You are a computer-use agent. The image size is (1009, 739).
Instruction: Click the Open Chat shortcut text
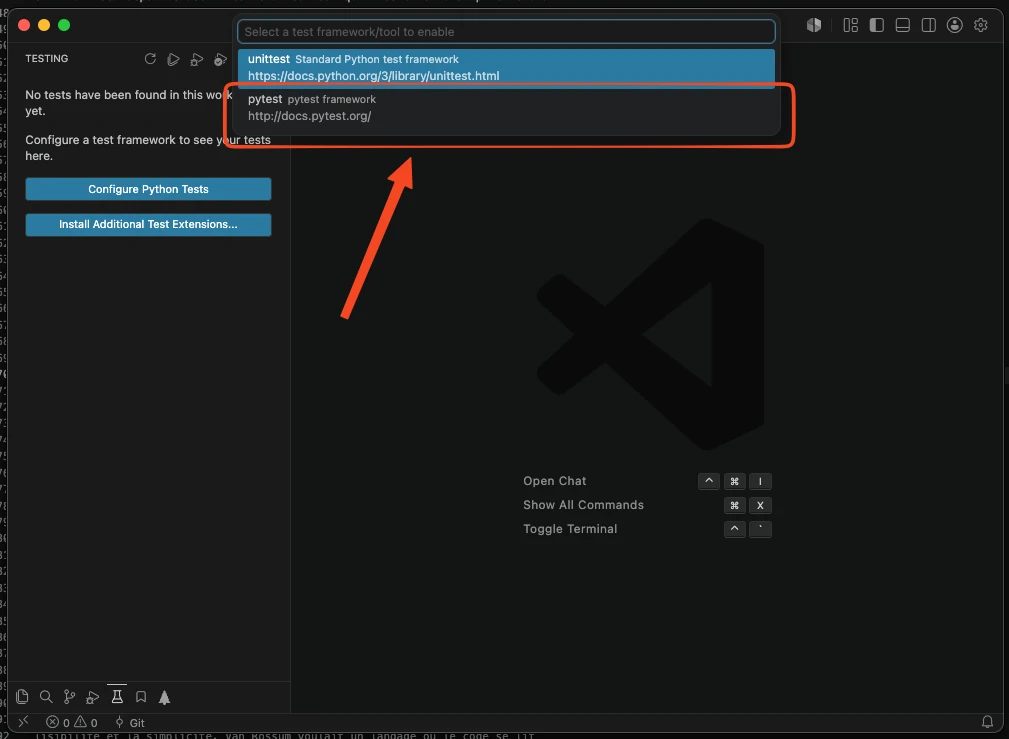point(555,481)
